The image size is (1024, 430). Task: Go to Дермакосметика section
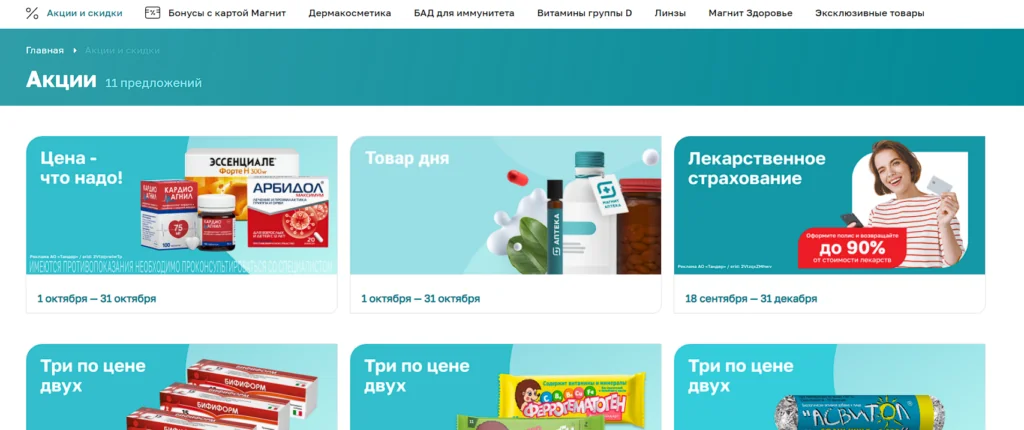point(350,13)
